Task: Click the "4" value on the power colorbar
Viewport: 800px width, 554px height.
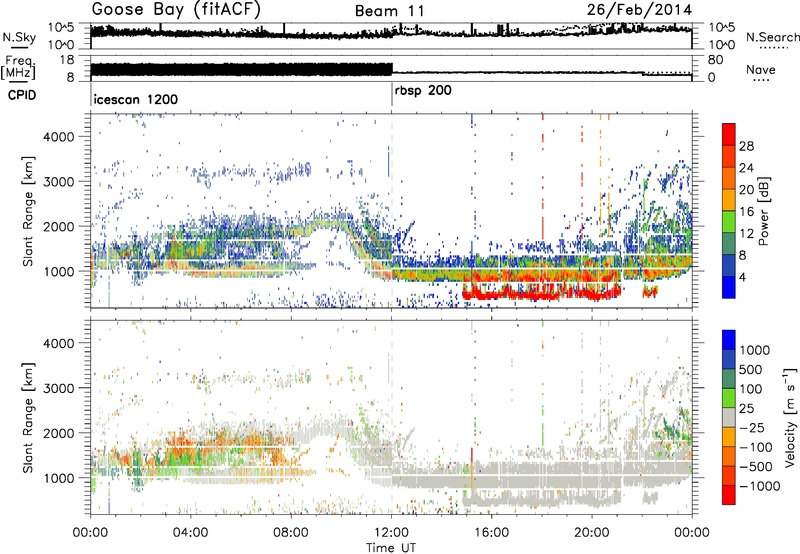Action: point(743,278)
